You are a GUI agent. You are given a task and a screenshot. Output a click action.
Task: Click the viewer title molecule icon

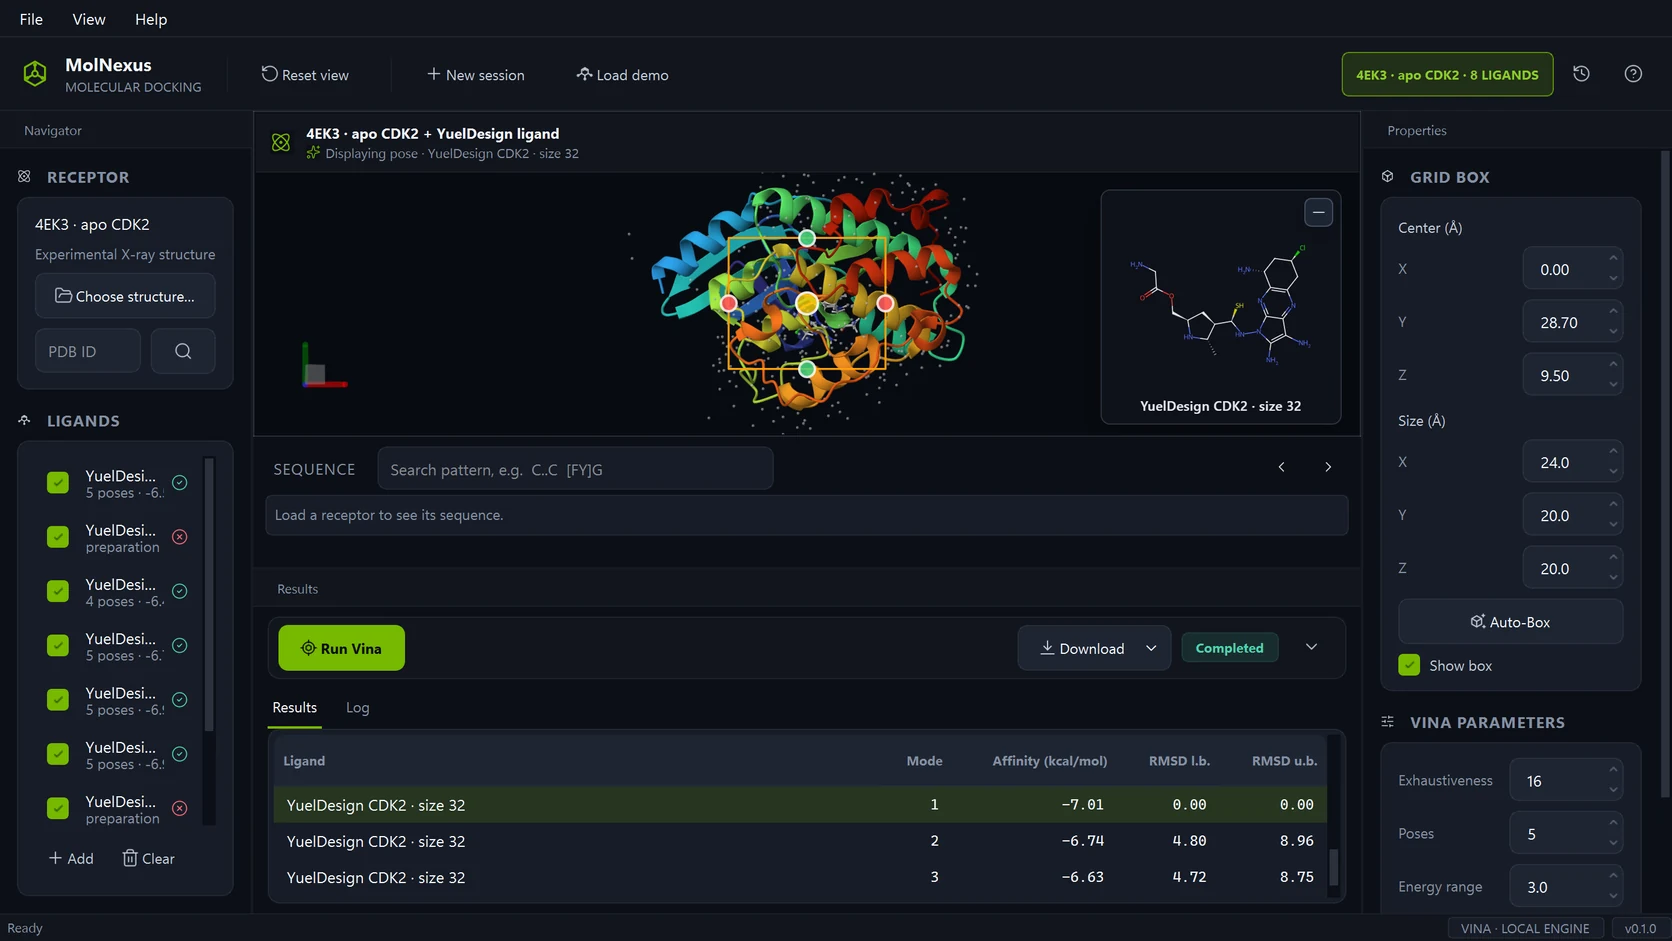(281, 143)
